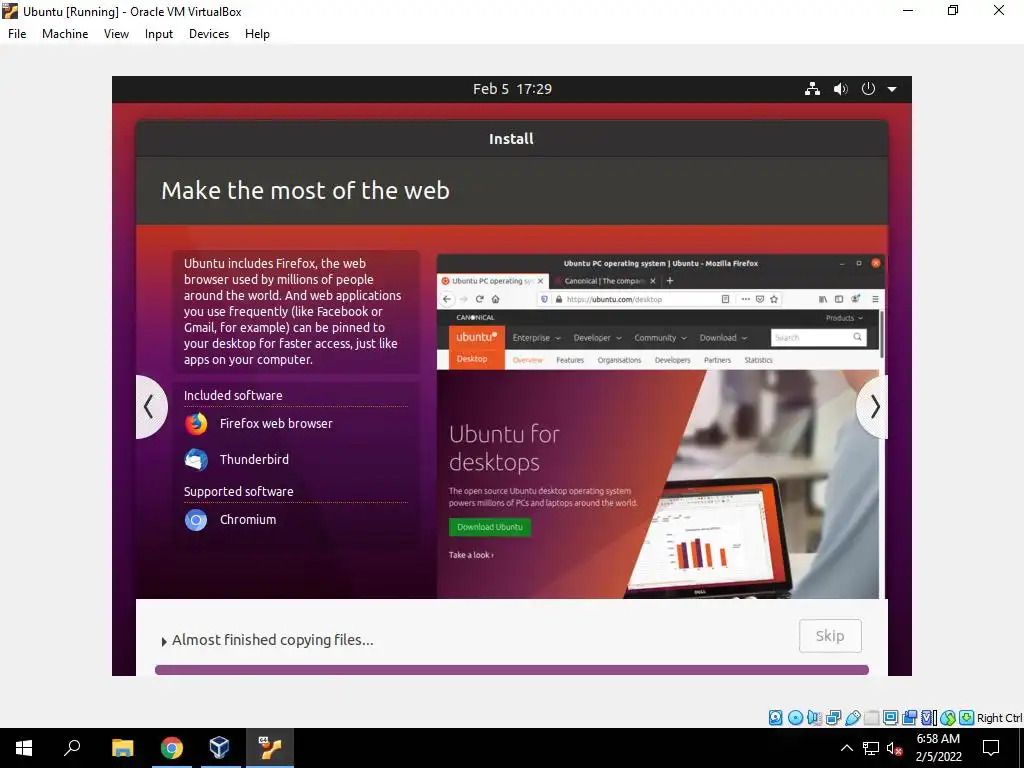Show hidden system tray icons
The width and height of the screenshot is (1024, 768).
[x=846, y=748]
